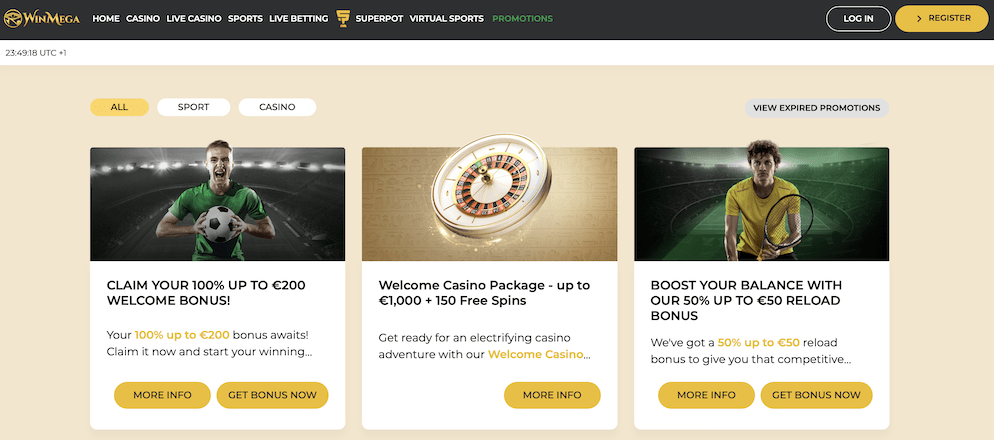Image resolution: width=994 pixels, height=440 pixels.
Task: Filter promotions by Casino
Action: (x=277, y=107)
